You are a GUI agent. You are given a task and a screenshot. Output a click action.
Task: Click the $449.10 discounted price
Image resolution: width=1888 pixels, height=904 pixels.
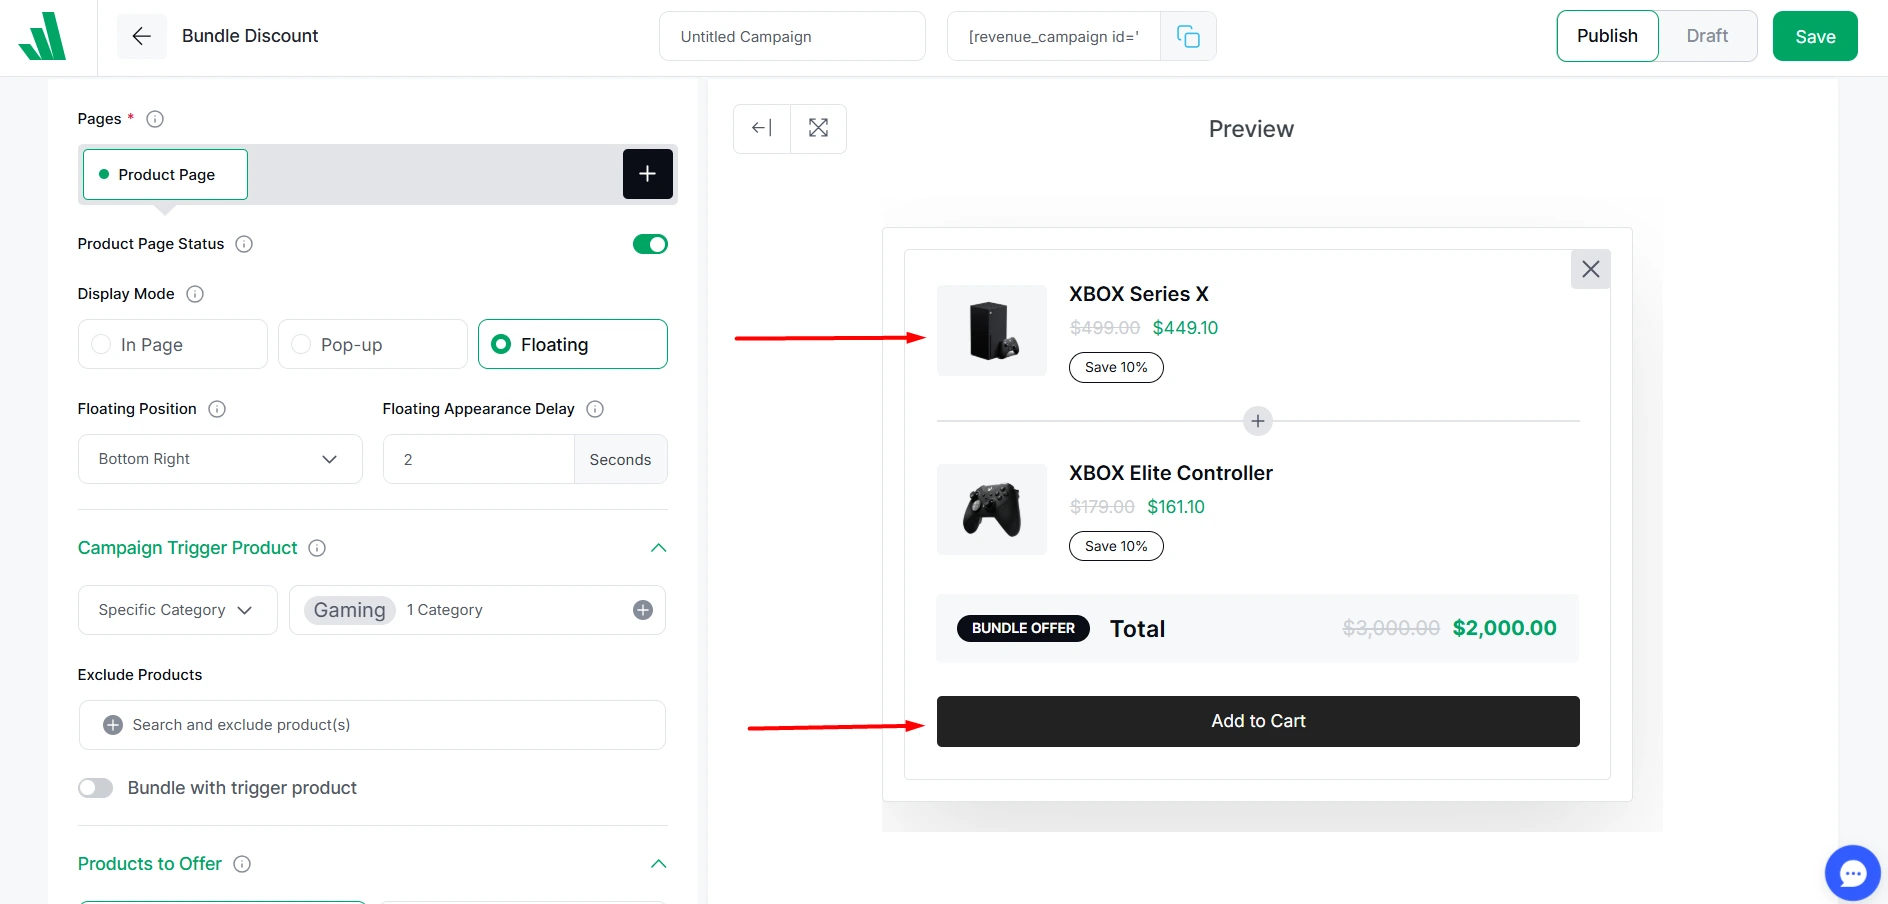click(x=1185, y=328)
